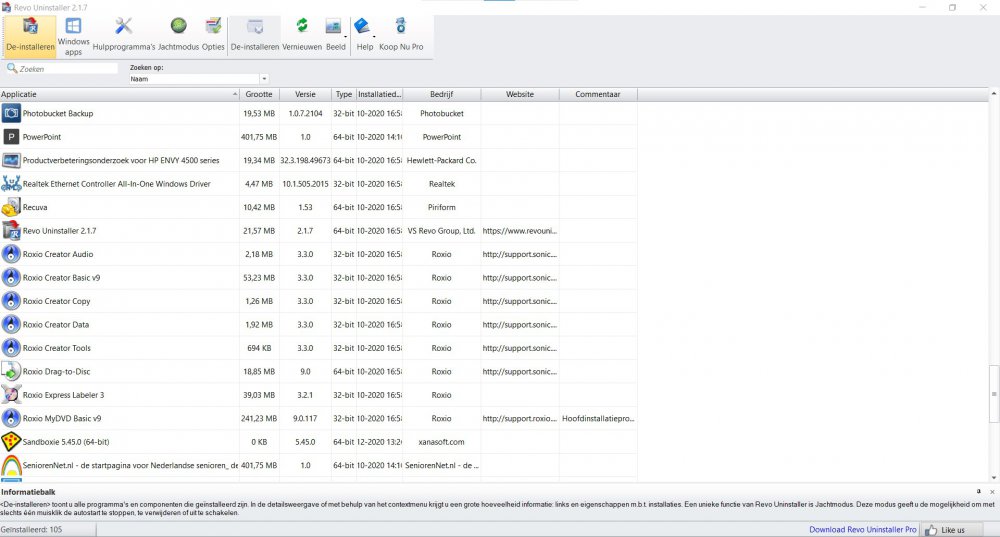Image resolution: width=1000 pixels, height=537 pixels.
Task: Sort by Bedrijf column header
Action: pos(441,95)
